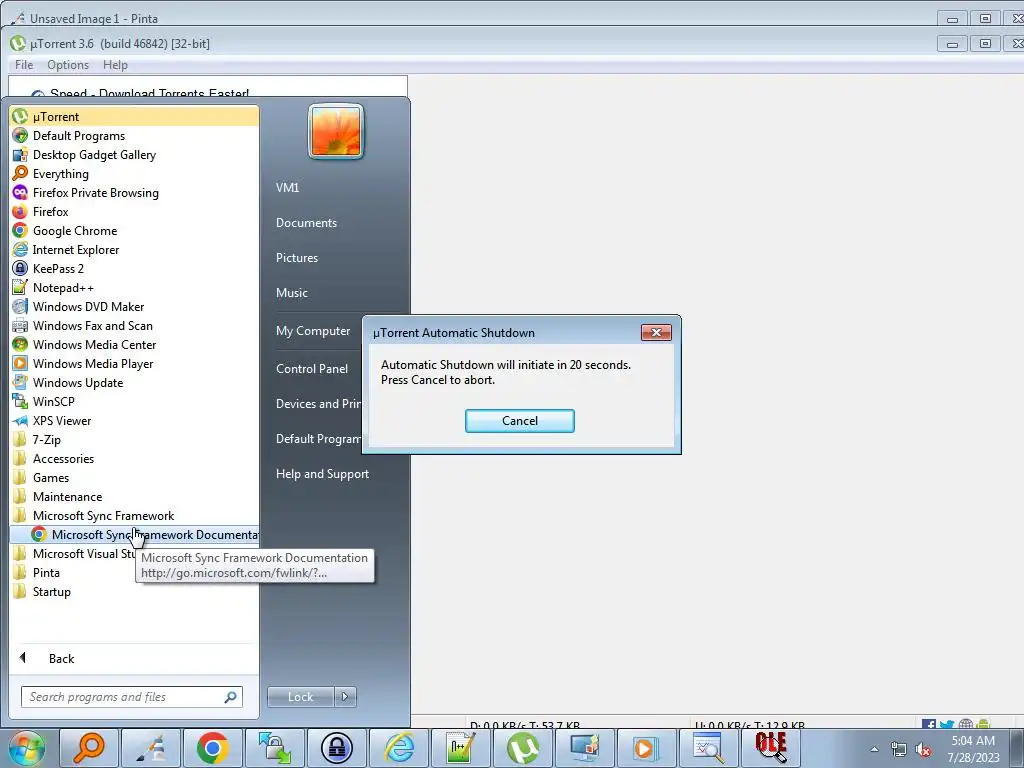Cancel the µTorrent automatic shutdown
This screenshot has height=768, width=1024.
[520, 421]
